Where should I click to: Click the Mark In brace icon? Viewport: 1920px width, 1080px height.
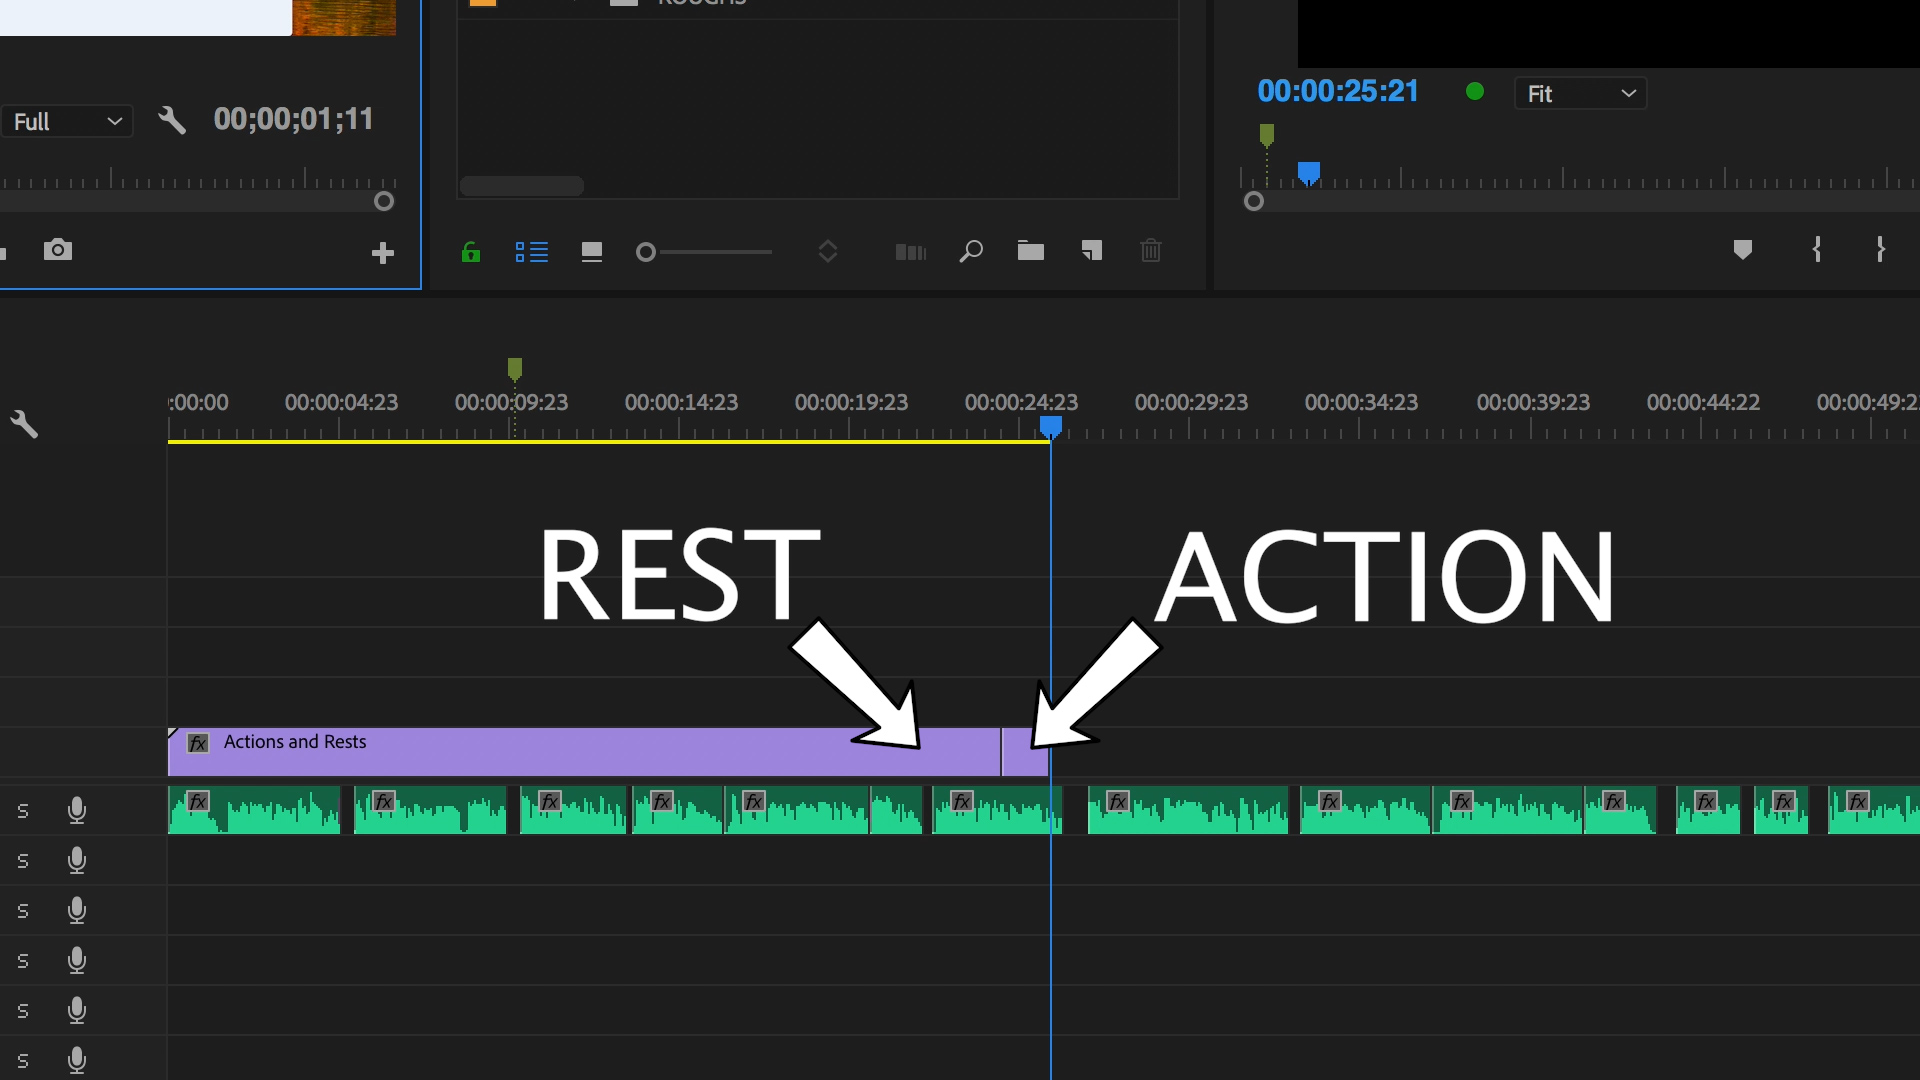click(1817, 250)
